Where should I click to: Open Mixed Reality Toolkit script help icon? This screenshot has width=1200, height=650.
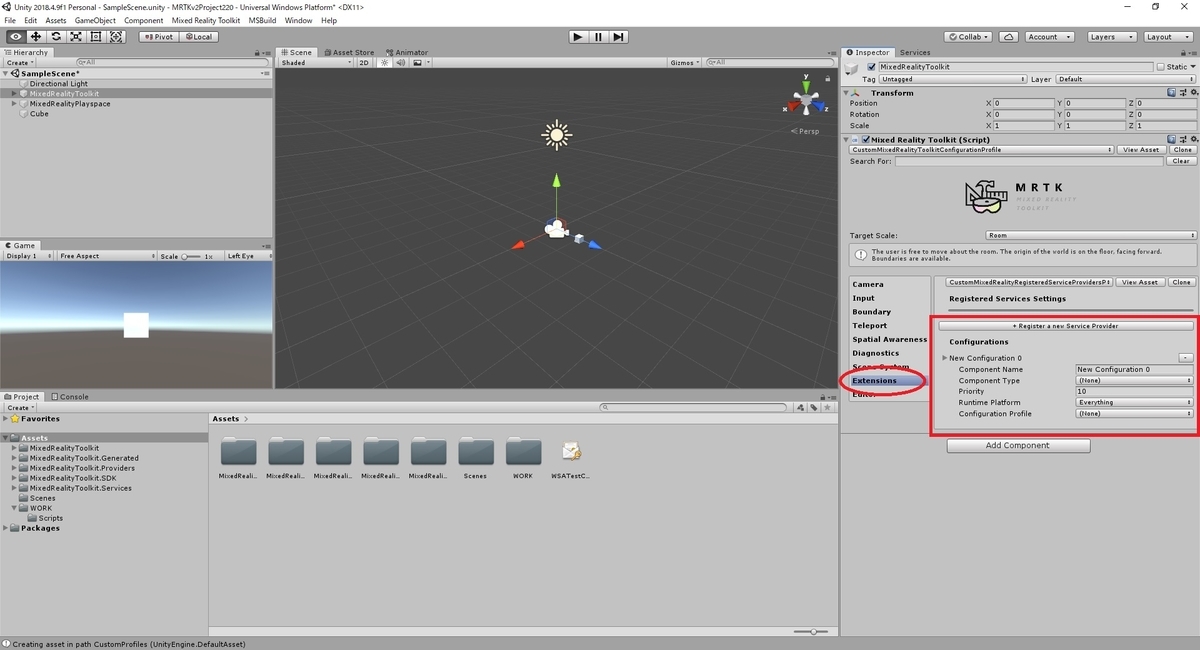pos(1171,140)
